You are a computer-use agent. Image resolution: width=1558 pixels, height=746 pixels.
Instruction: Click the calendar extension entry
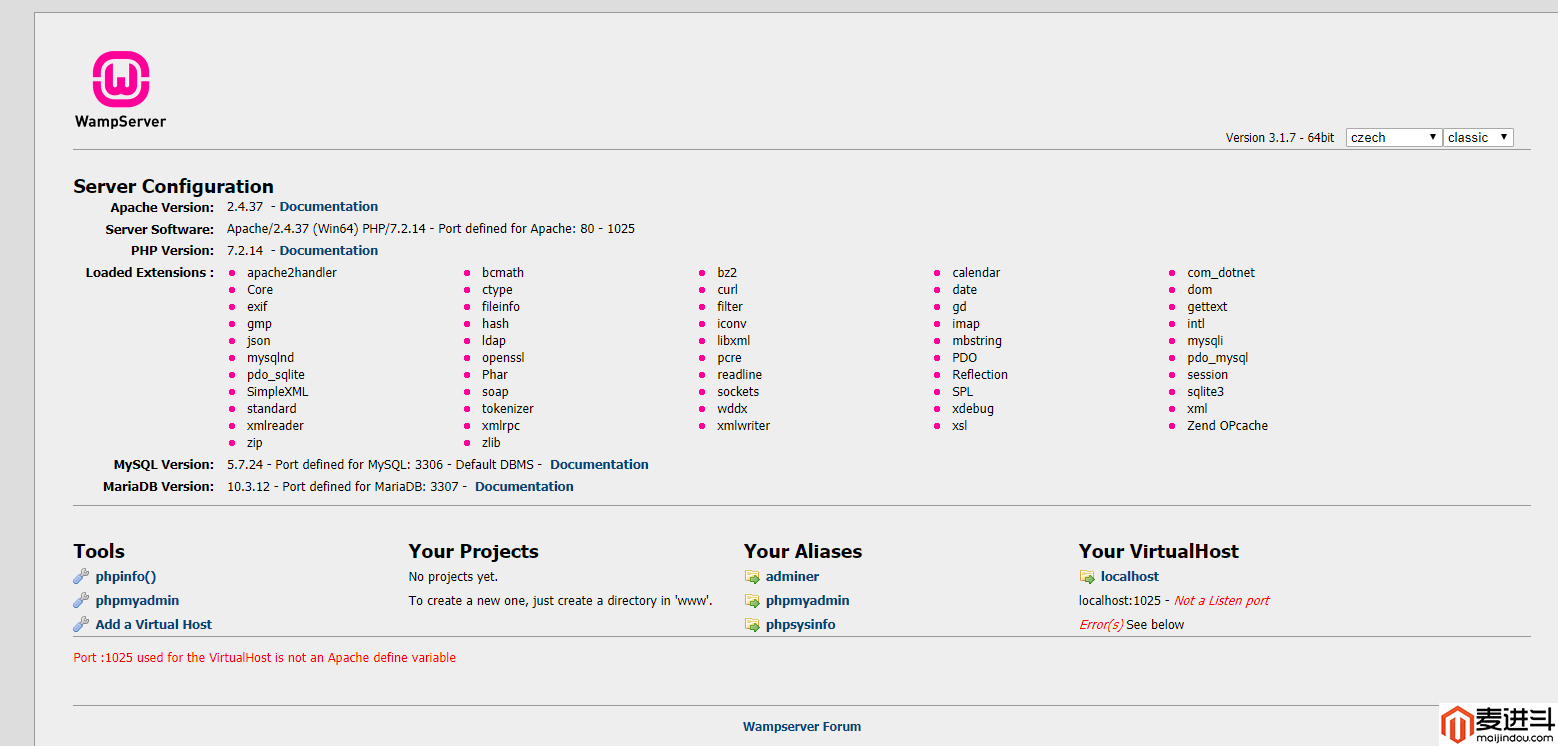(x=976, y=273)
